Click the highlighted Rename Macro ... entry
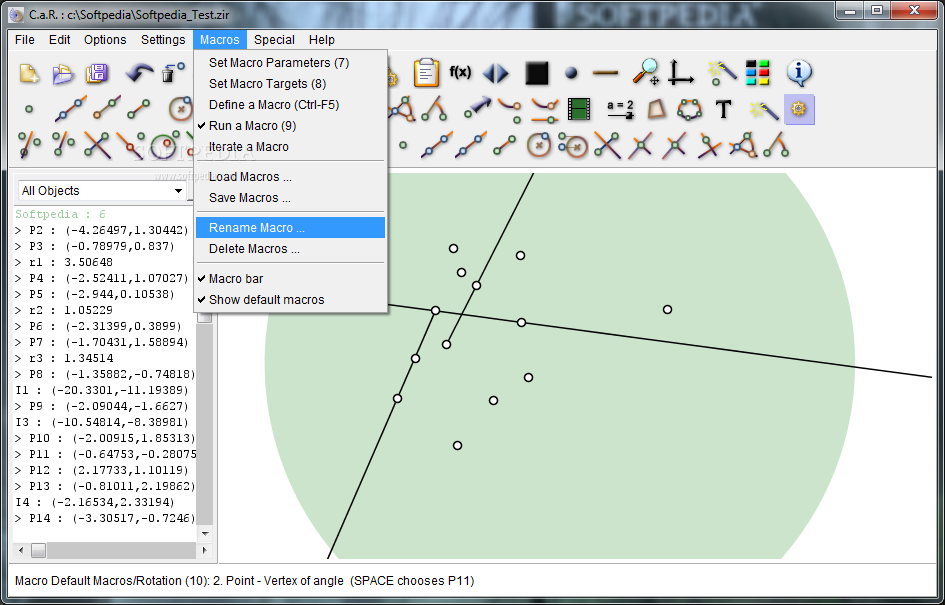Image resolution: width=945 pixels, height=605 pixels. coord(290,228)
